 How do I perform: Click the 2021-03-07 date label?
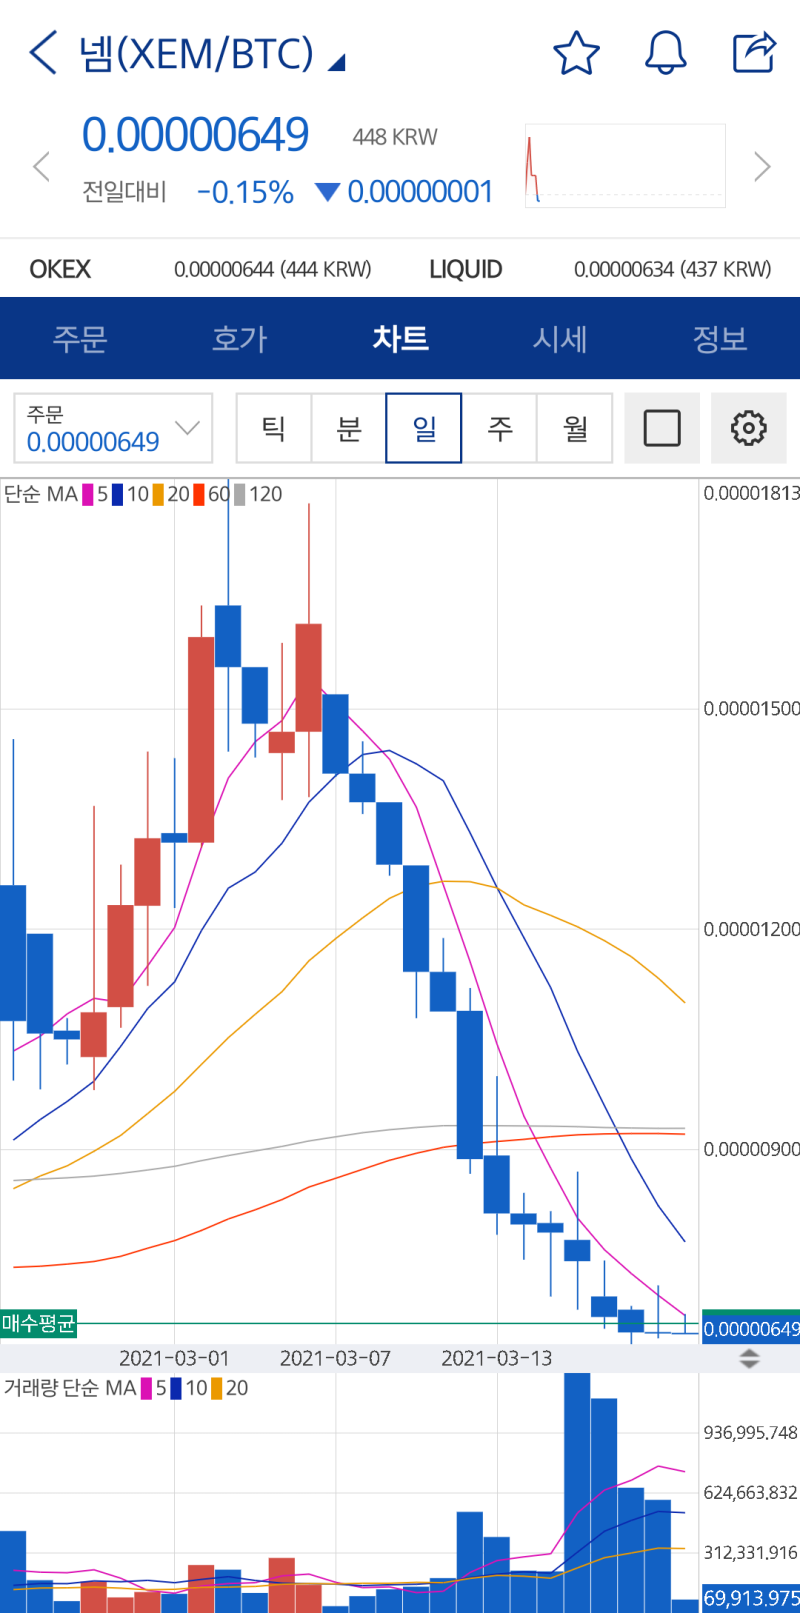[x=335, y=1358]
